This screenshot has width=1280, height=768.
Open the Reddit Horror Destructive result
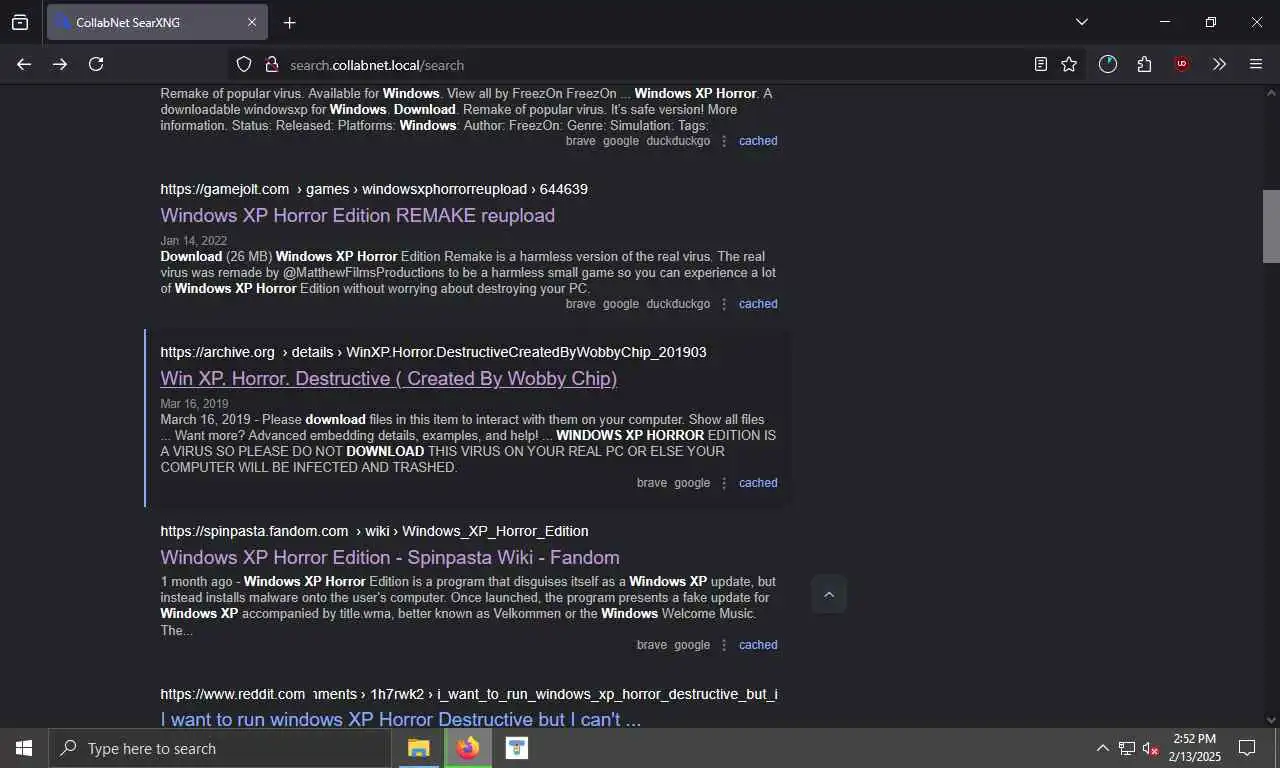400,719
